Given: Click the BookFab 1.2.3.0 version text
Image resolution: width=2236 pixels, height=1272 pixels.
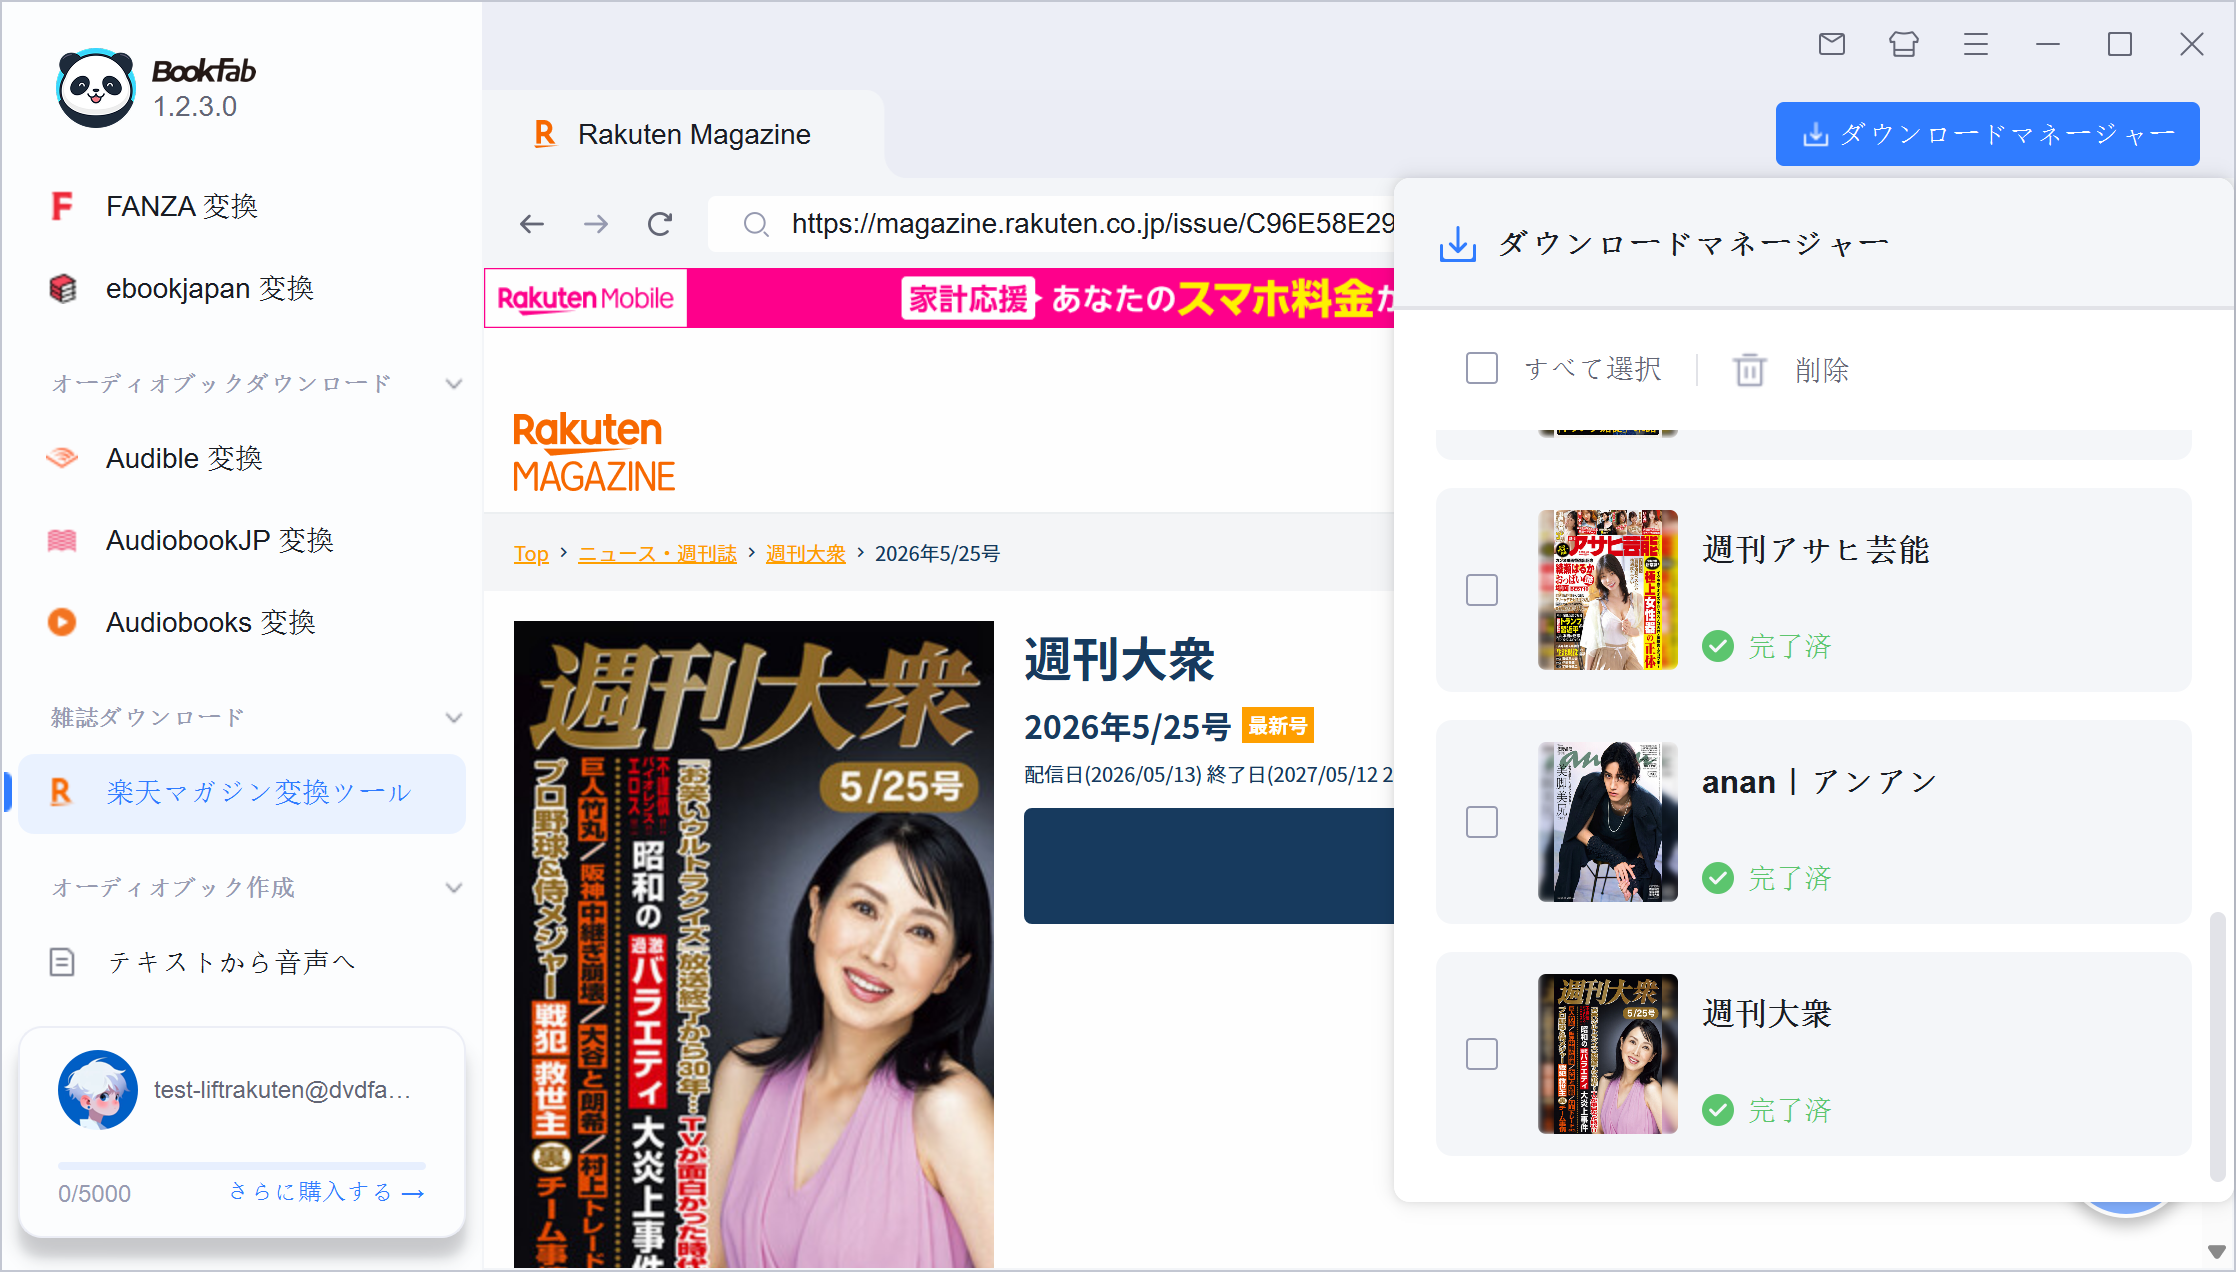Looking at the screenshot, I should [195, 107].
